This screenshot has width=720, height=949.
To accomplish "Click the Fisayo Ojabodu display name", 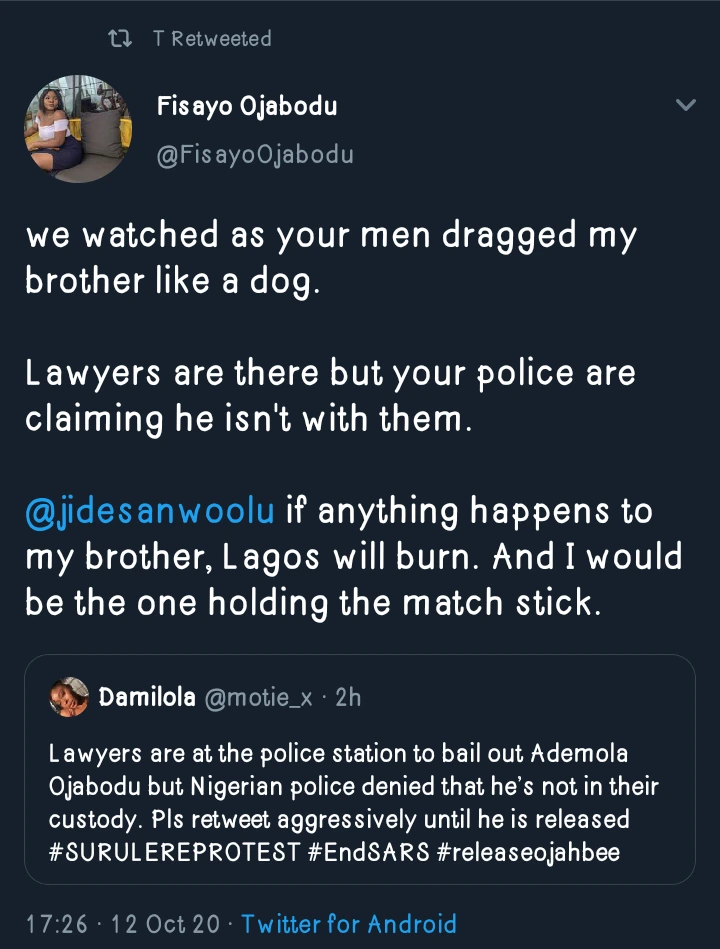I will [x=247, y=107].
